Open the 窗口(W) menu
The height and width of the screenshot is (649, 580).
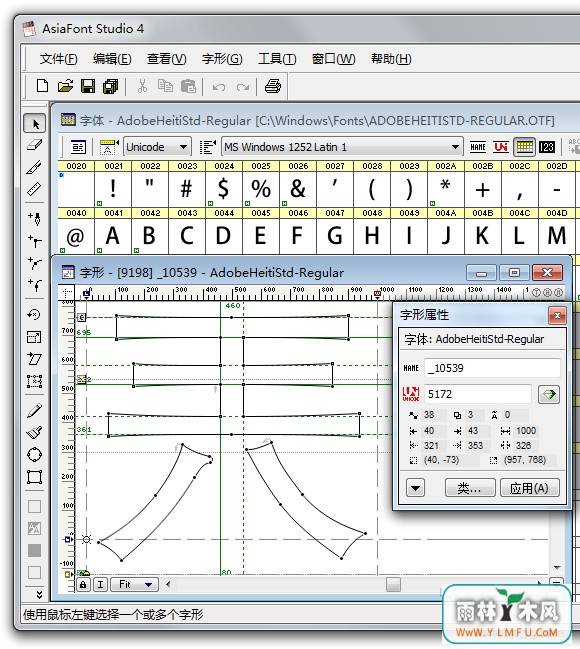(x=333, y=59)
